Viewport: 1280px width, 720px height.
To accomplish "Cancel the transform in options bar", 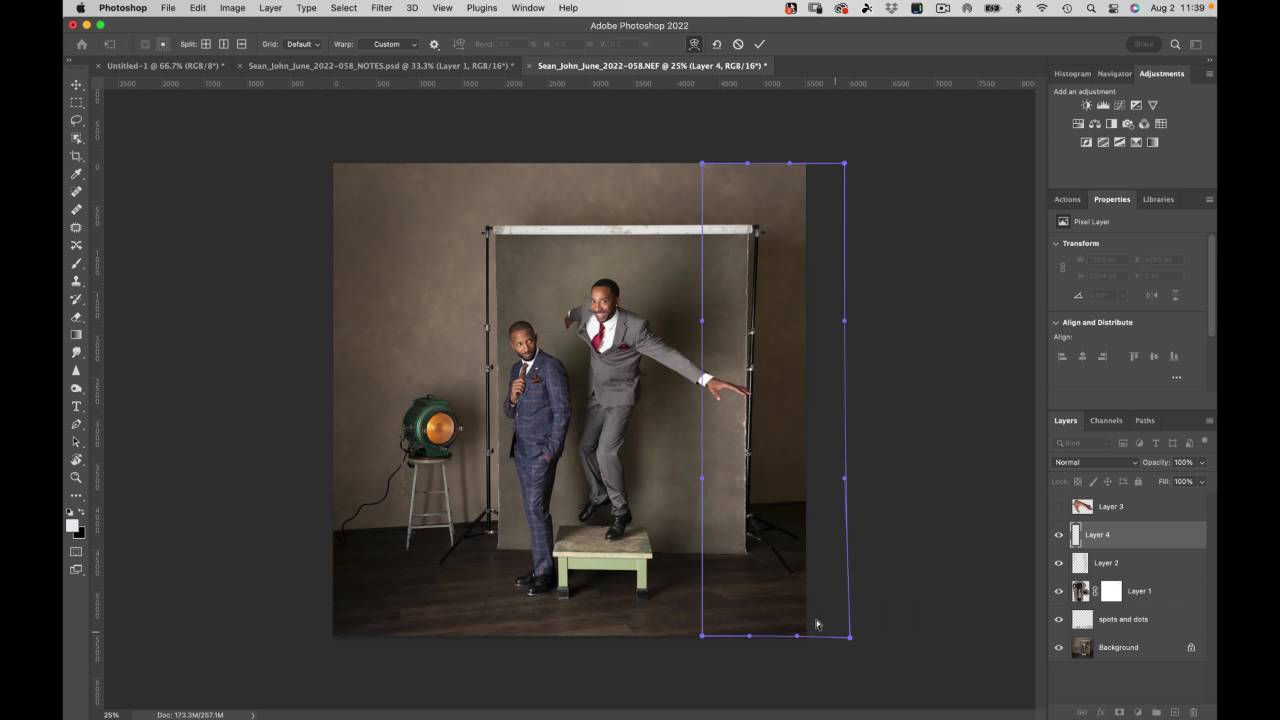I will (x=738, y=44).
